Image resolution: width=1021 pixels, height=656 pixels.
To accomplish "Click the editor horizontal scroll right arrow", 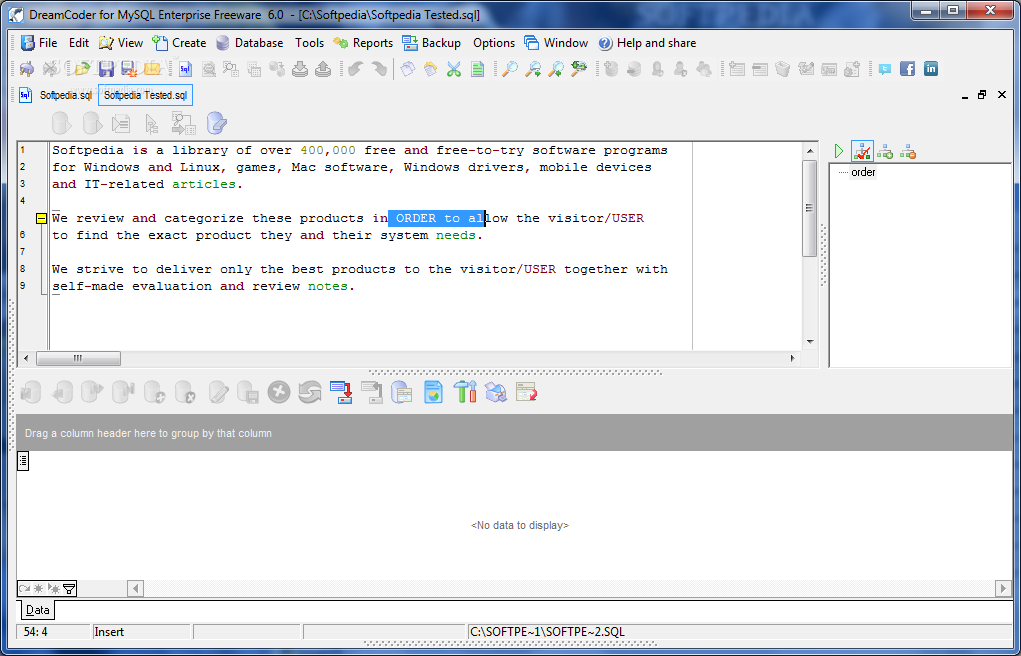I will [x=792, y=358].
